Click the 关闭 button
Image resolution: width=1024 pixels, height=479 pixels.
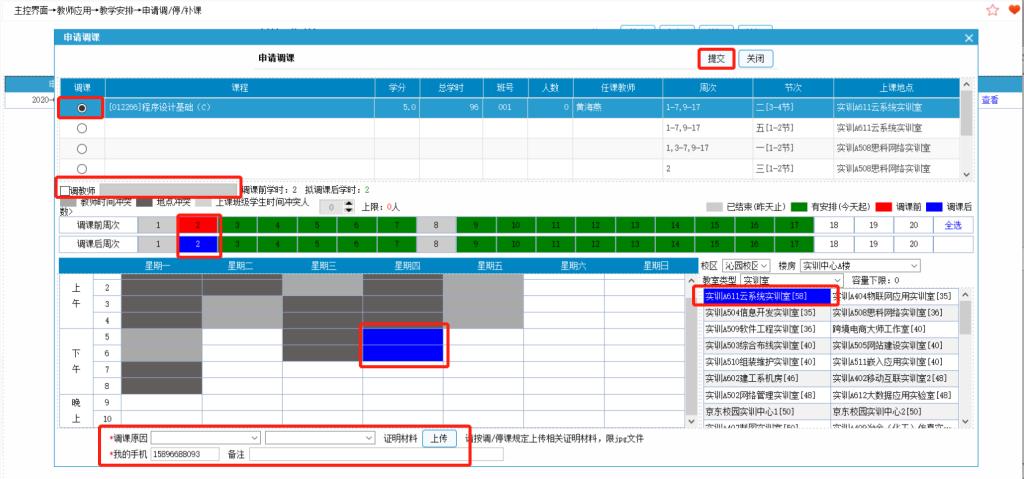tap(756, 59)
